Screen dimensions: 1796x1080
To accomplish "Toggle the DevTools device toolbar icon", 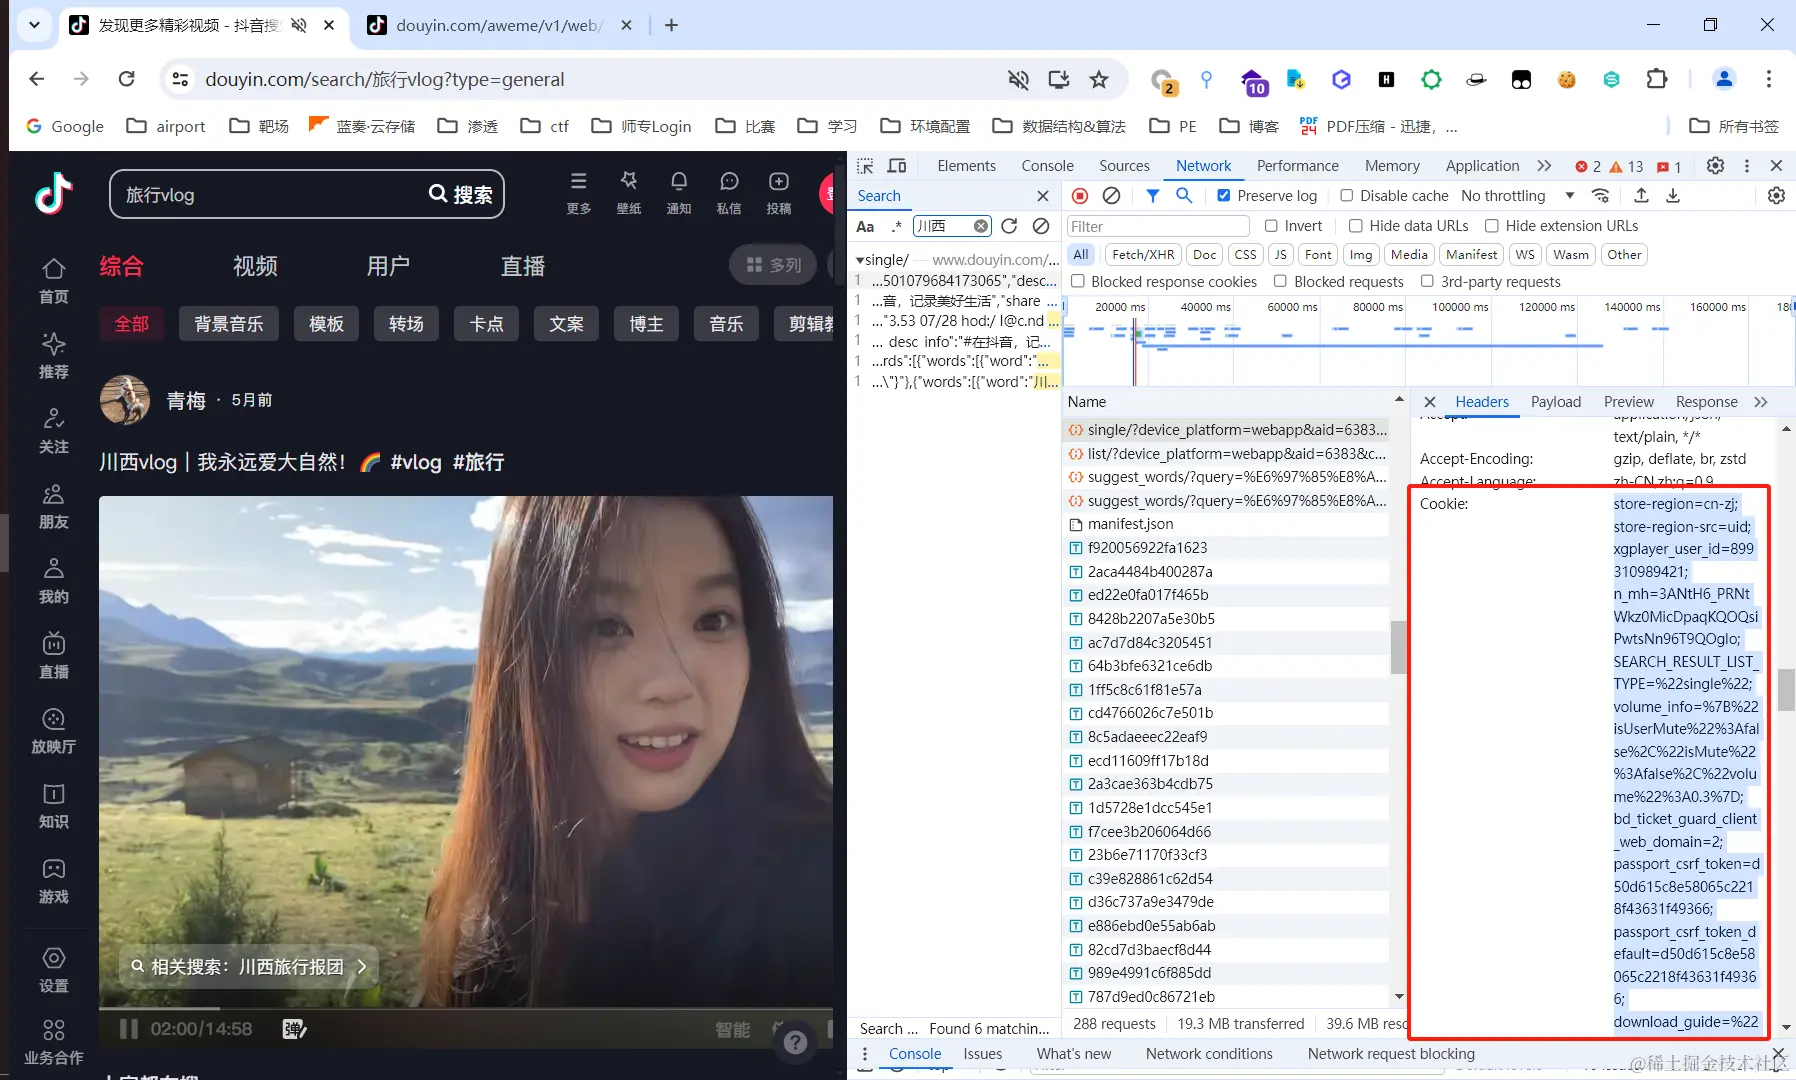I will click(897, 166).
